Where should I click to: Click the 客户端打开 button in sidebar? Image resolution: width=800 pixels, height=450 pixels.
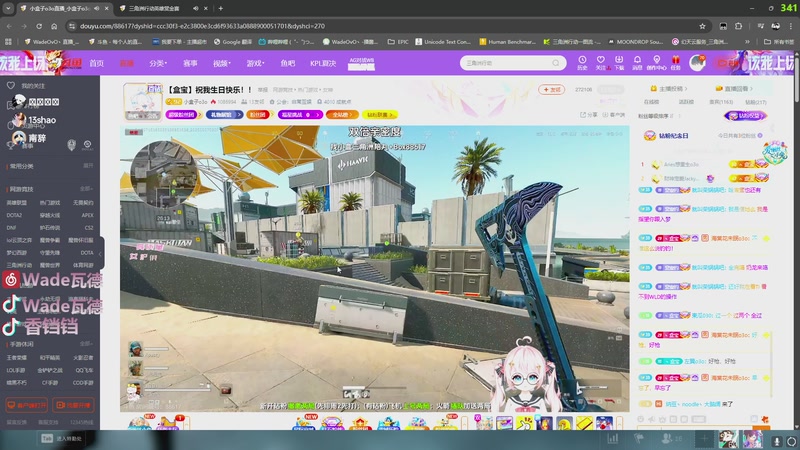click(27, 405)
